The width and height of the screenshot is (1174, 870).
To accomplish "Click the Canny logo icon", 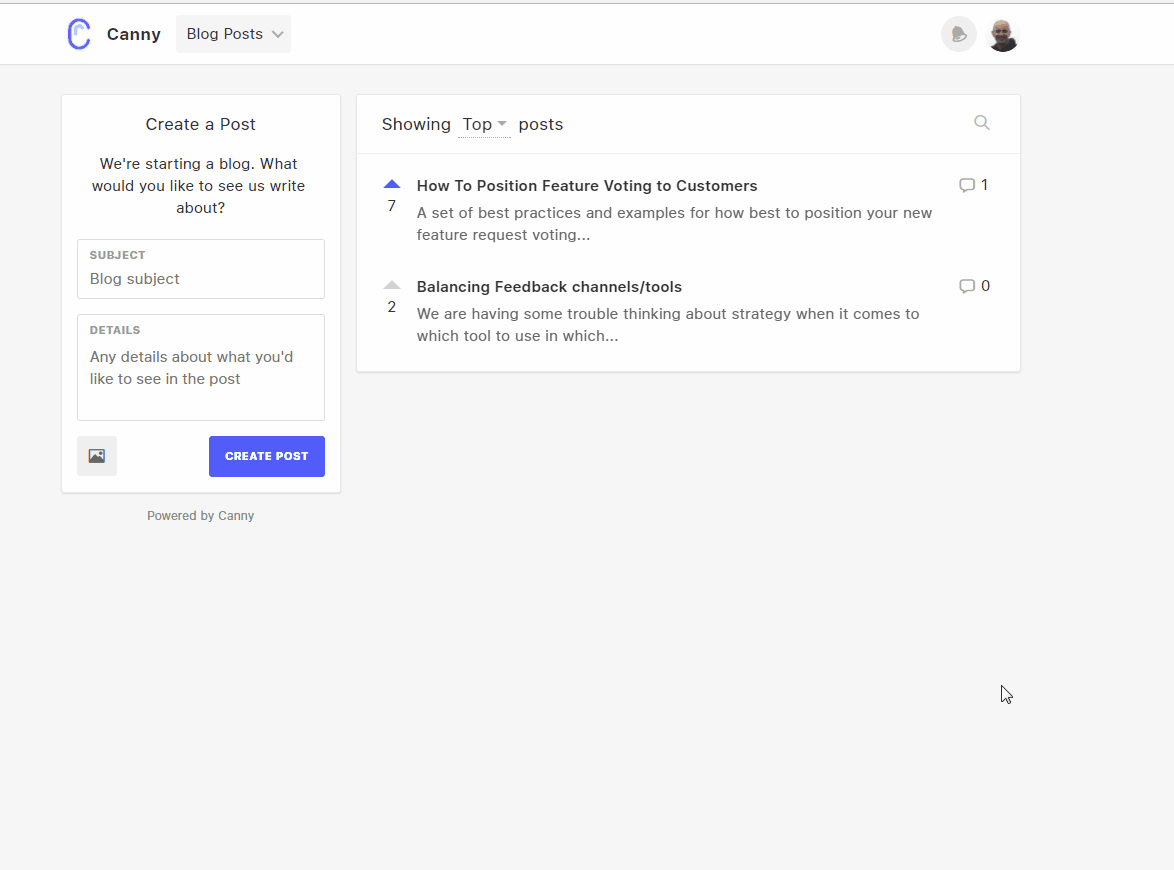I will (79, 34).
